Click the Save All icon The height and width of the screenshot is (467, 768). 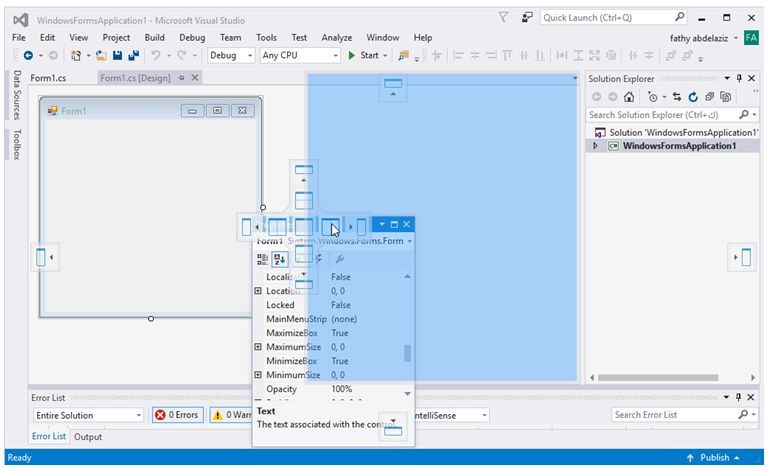point(133,55)
